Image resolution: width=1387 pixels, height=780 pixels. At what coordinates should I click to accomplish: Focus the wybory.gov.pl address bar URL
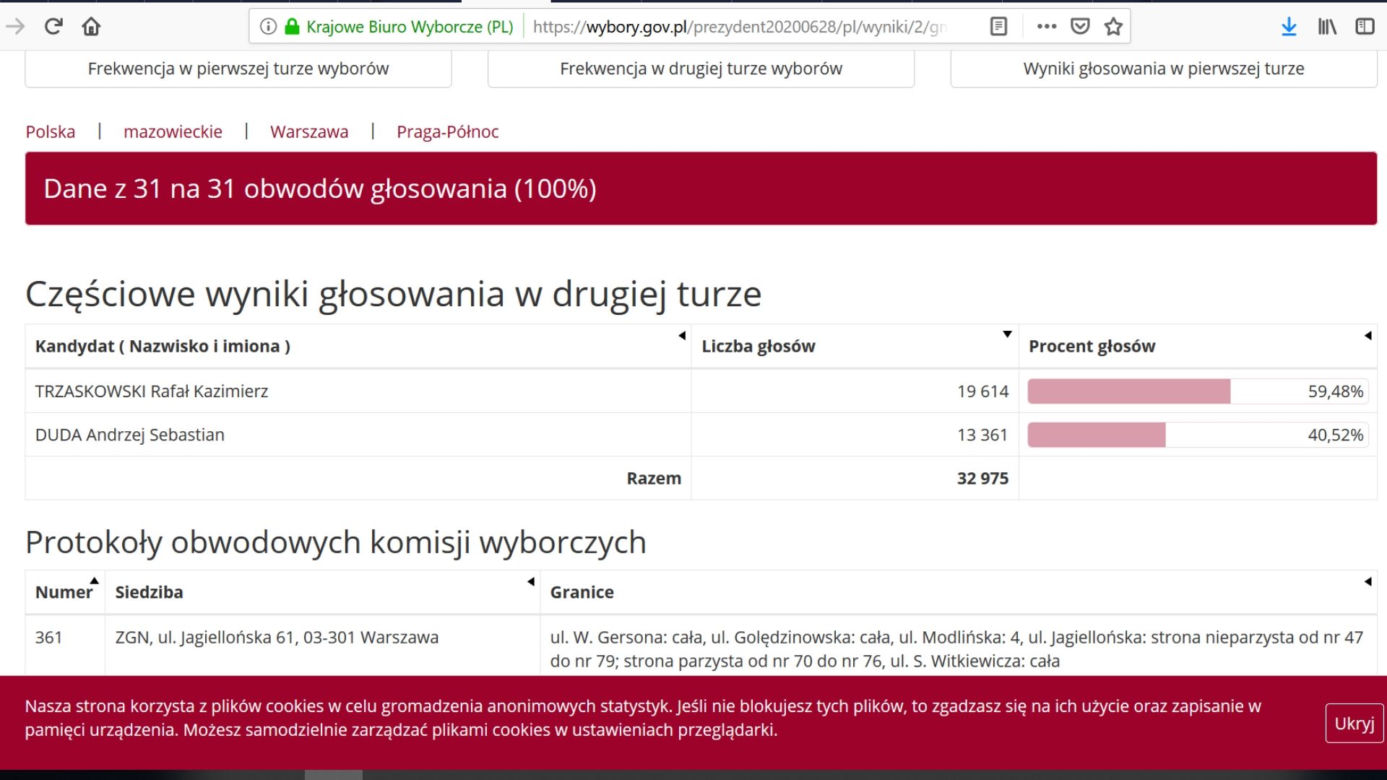coord(739,27)
